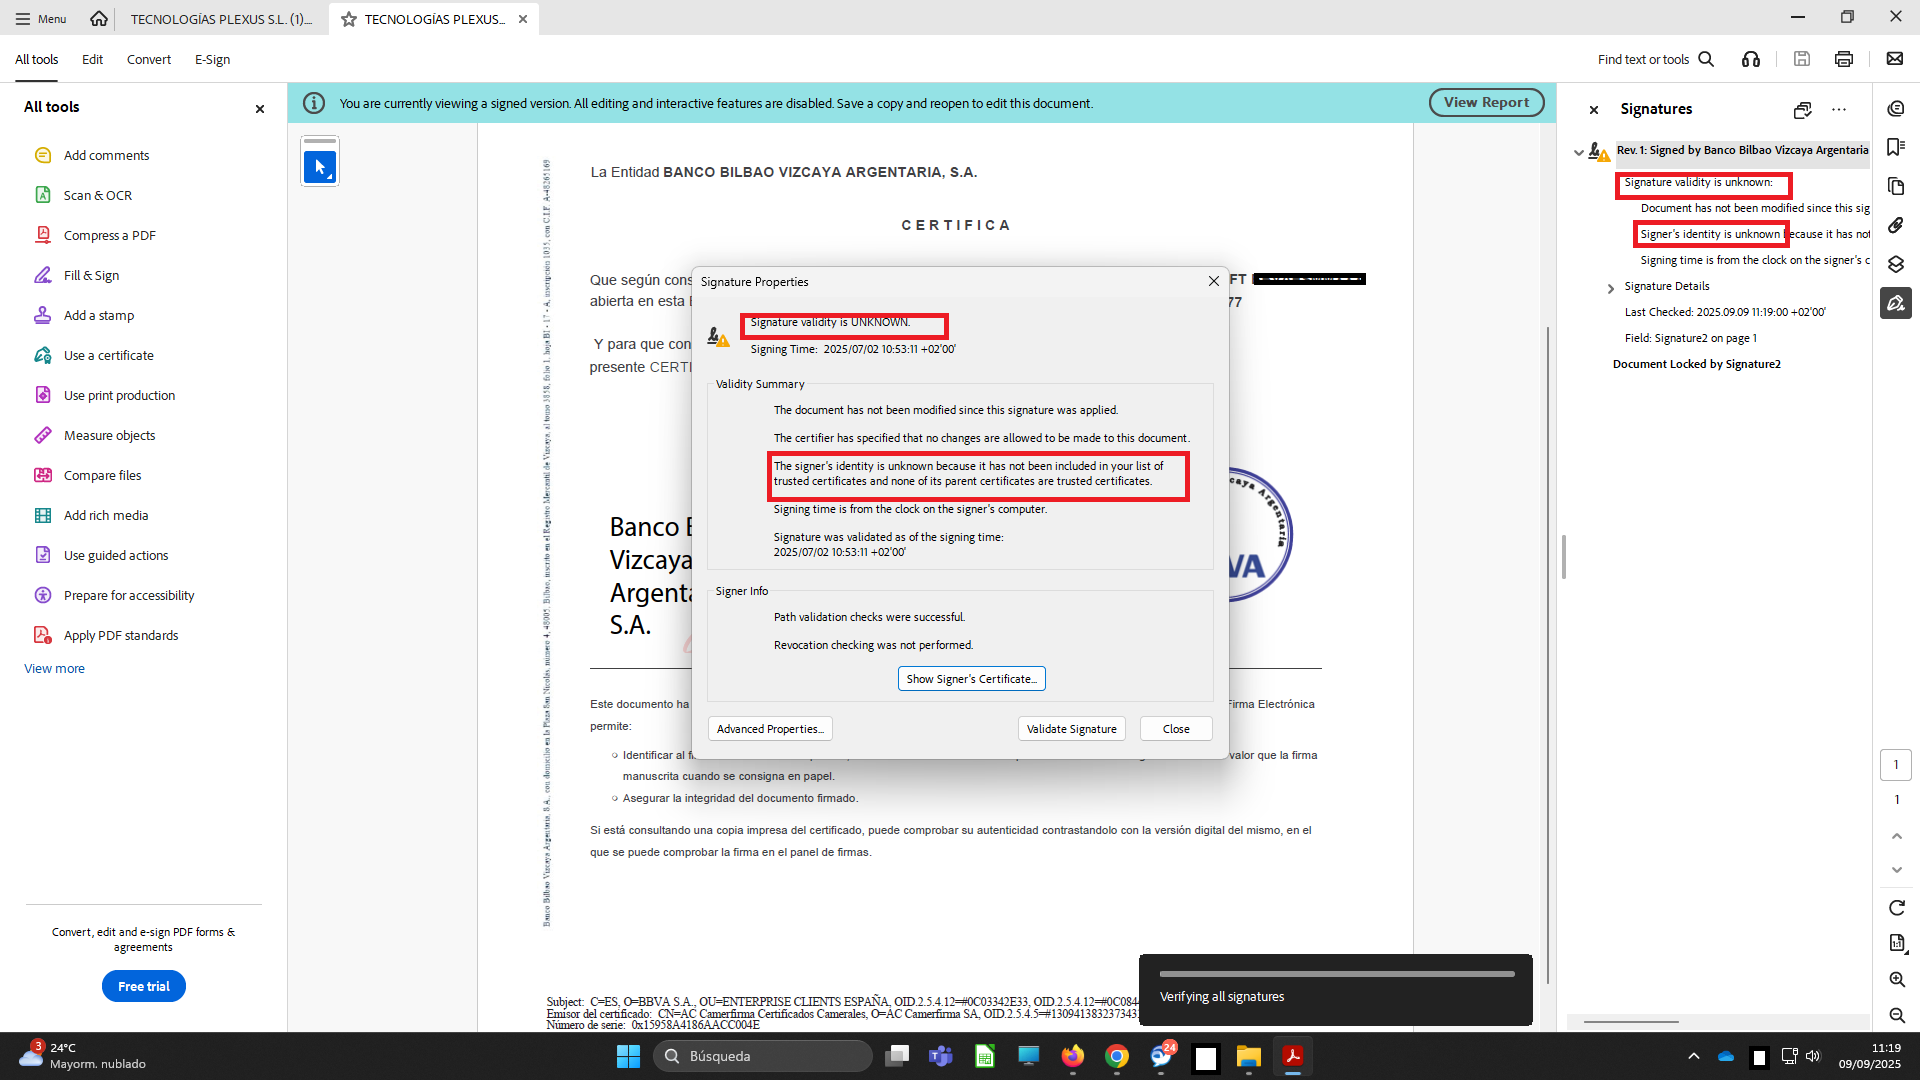The image size is (1920, 1080).
Task: Click the Zoom out icon
Action: click(x=1896, y=1015)
